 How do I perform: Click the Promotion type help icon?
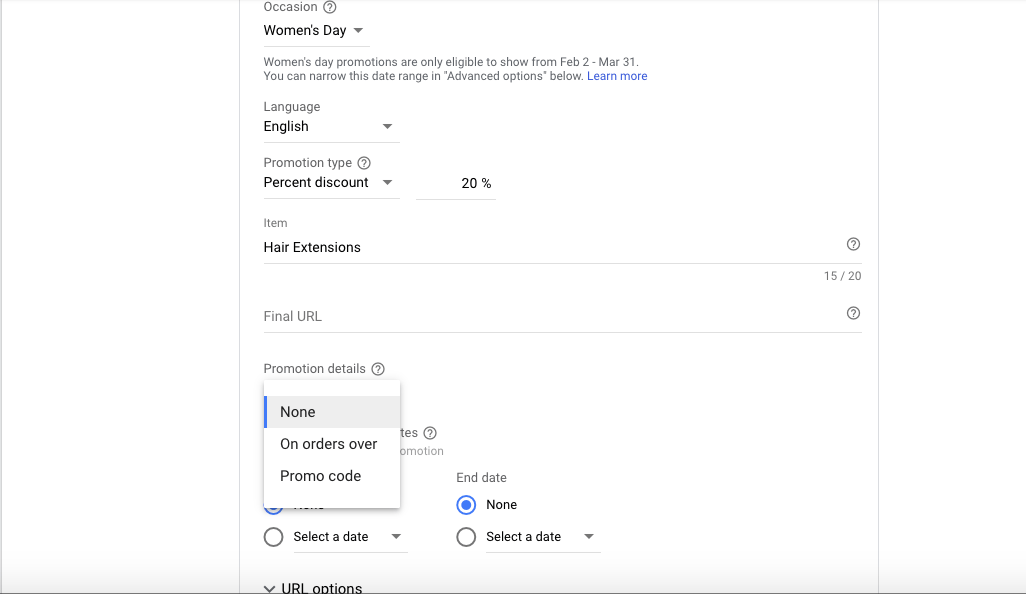(x=363, y=162)
